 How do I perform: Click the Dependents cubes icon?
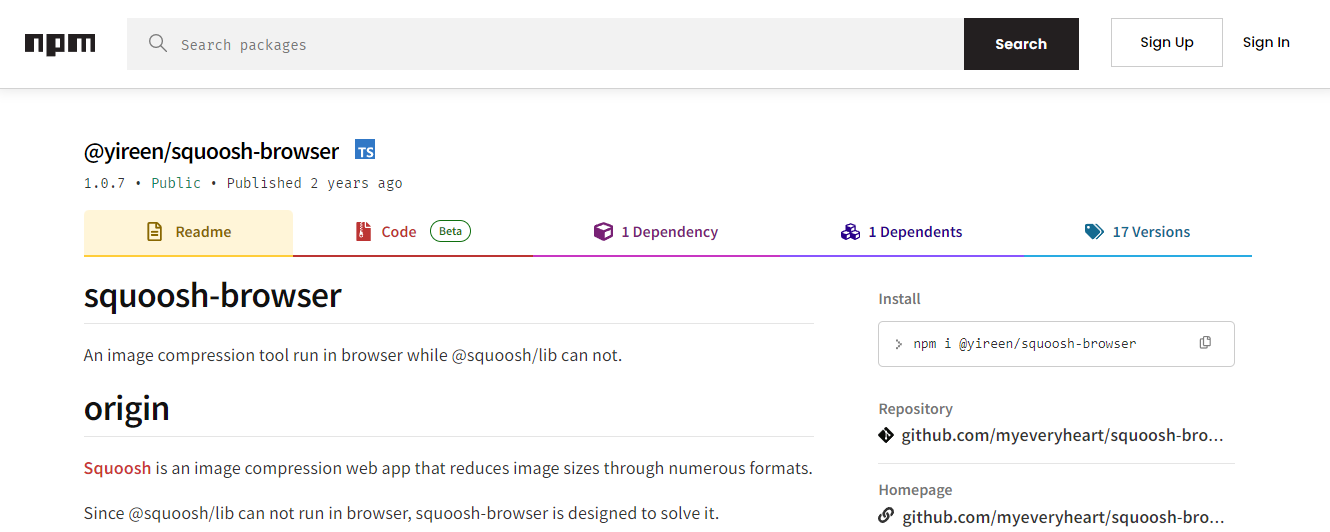tap(850, 232)
